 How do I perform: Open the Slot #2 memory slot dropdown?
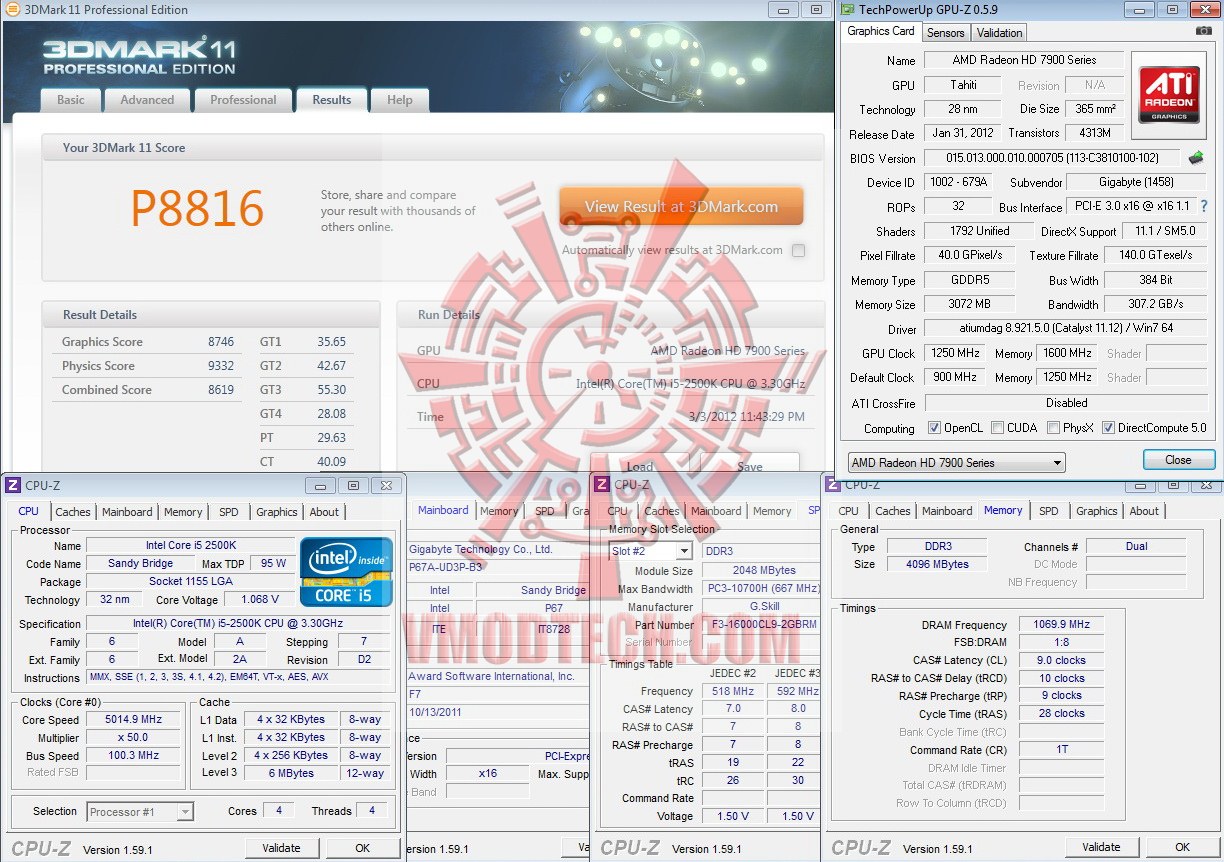(x=650, y=551)
